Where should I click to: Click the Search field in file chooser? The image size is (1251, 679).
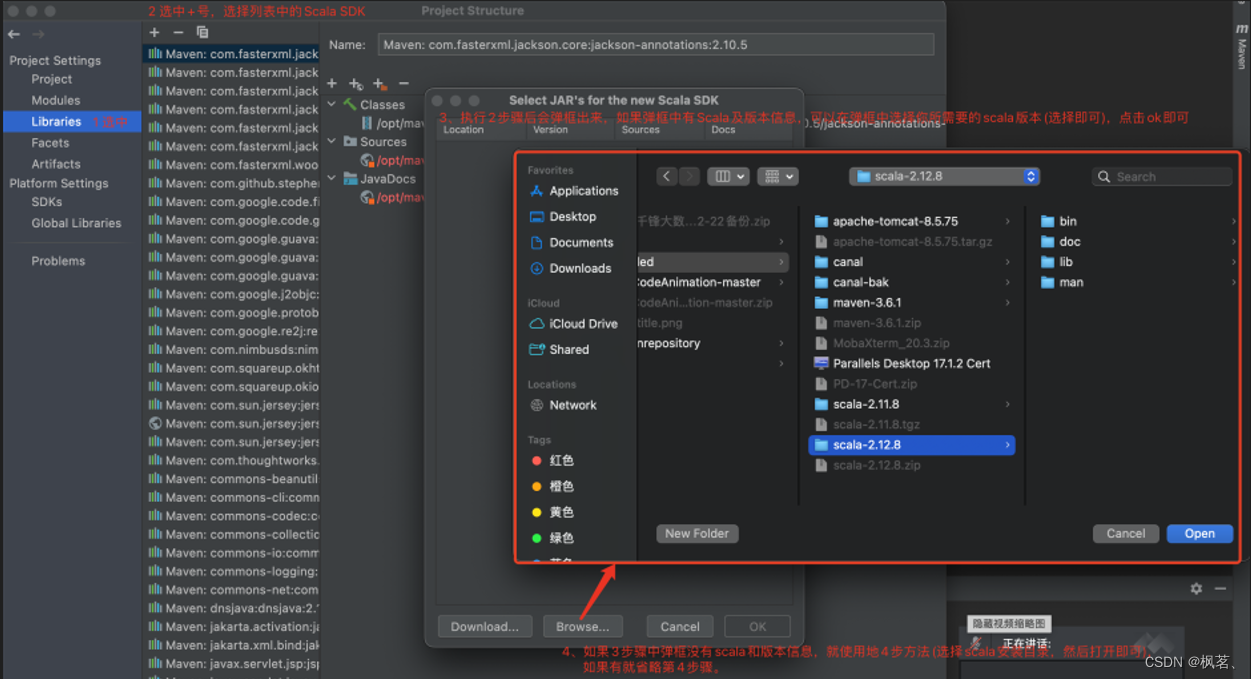coord(1162,176)
